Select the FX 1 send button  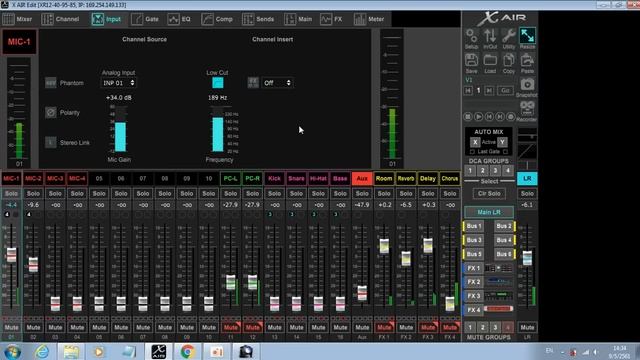pyautogui.click(x=473, y=268)
